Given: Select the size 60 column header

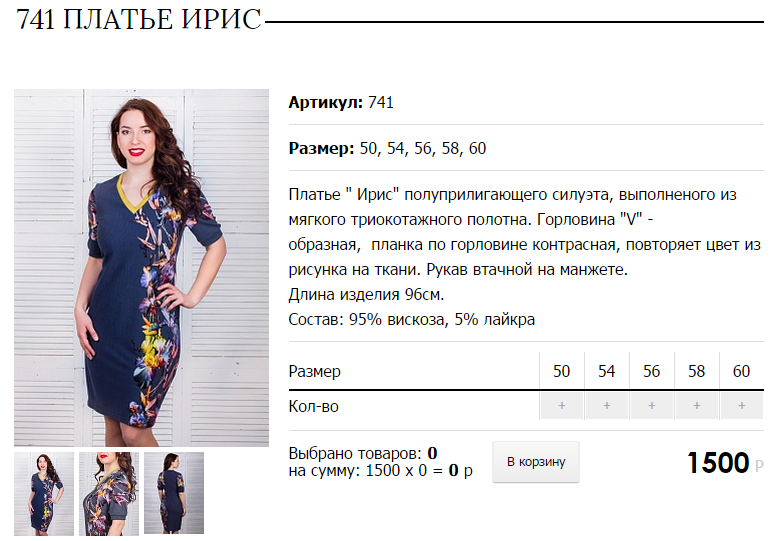Looking at the screenshot, I should coord(741,371).
